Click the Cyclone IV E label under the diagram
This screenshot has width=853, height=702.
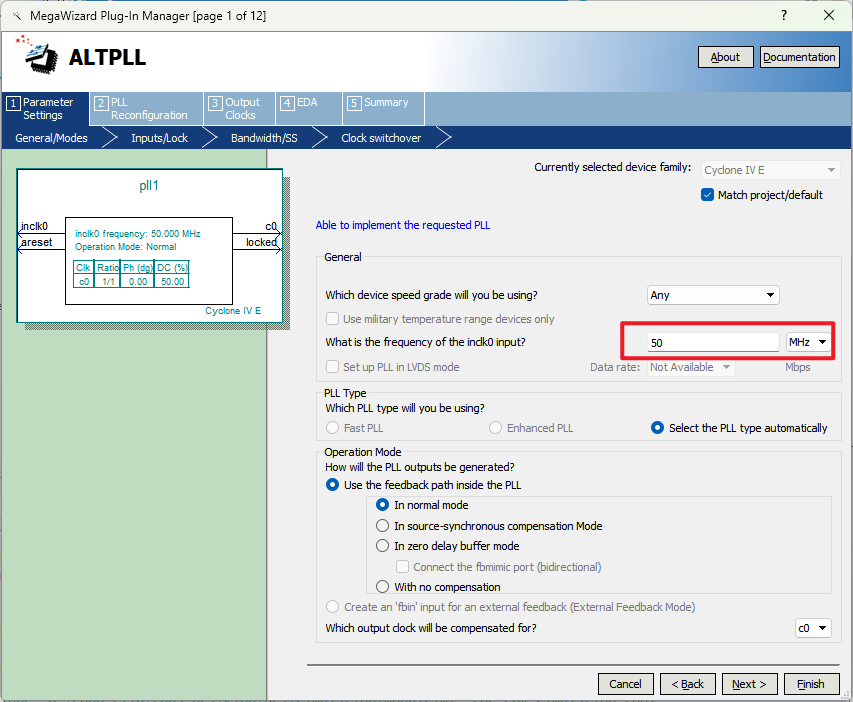pyautogui.click(x=233, y=311)
